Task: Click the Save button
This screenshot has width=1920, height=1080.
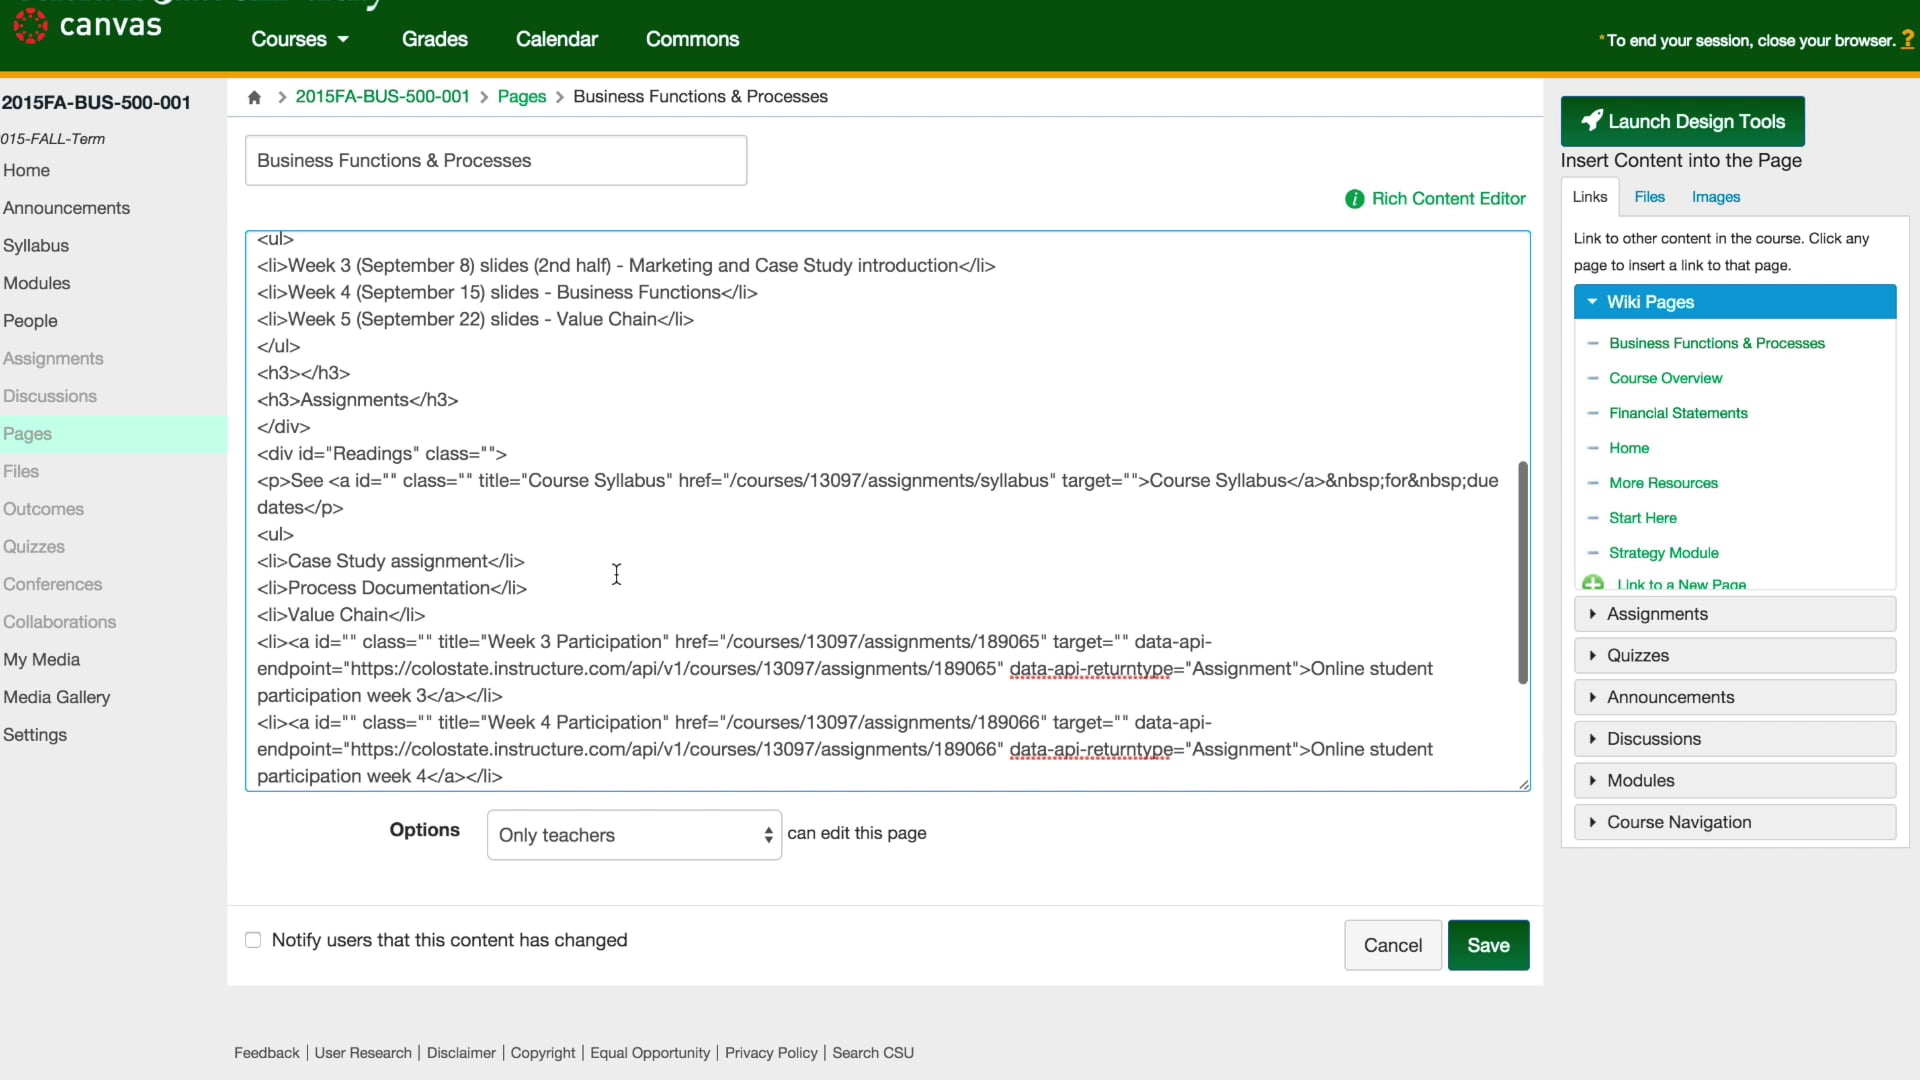Action: pos(1487,944)
